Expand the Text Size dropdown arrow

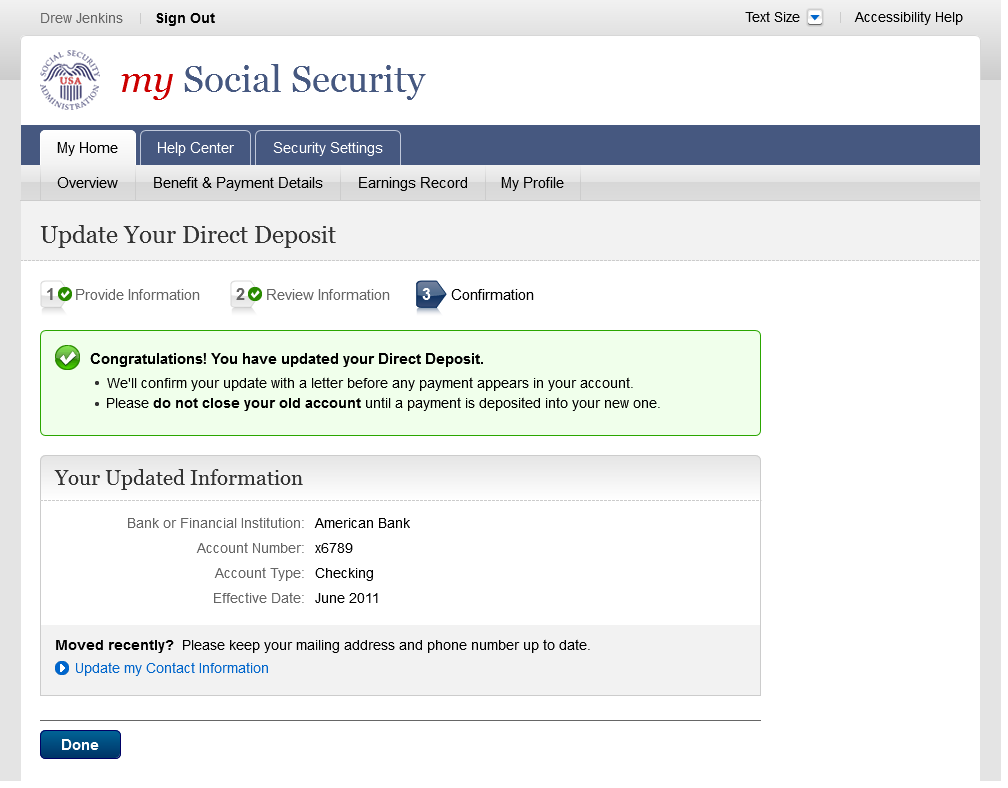(814, 18)
